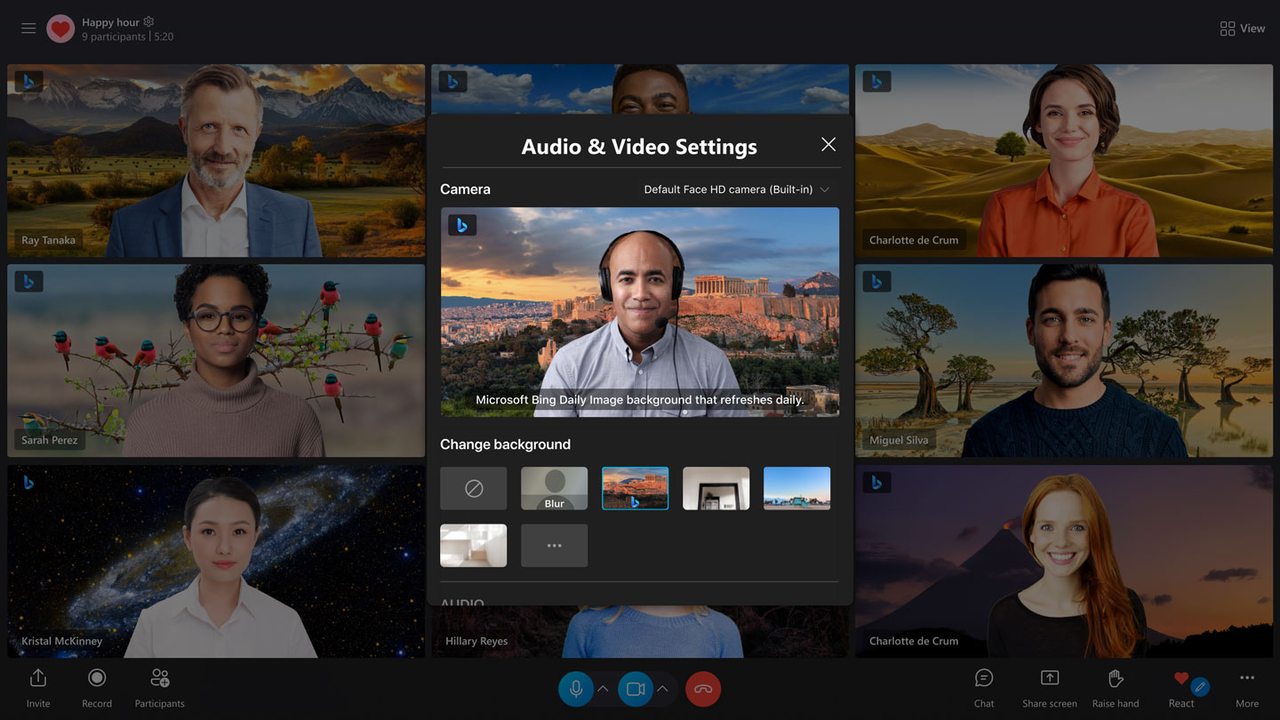Viewport: 1280px width, 720px height.
Task: Select the Bing Daily Image background thumbnail
Action: (635, 488)
